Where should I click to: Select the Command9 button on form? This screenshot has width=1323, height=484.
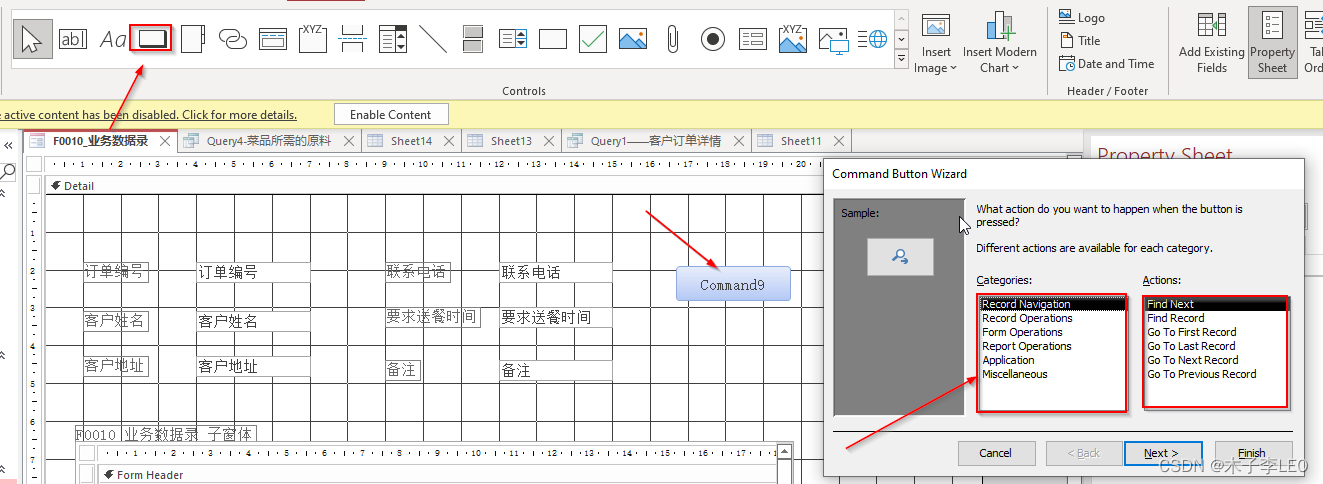pyautogui.click(x=733, y=284)
